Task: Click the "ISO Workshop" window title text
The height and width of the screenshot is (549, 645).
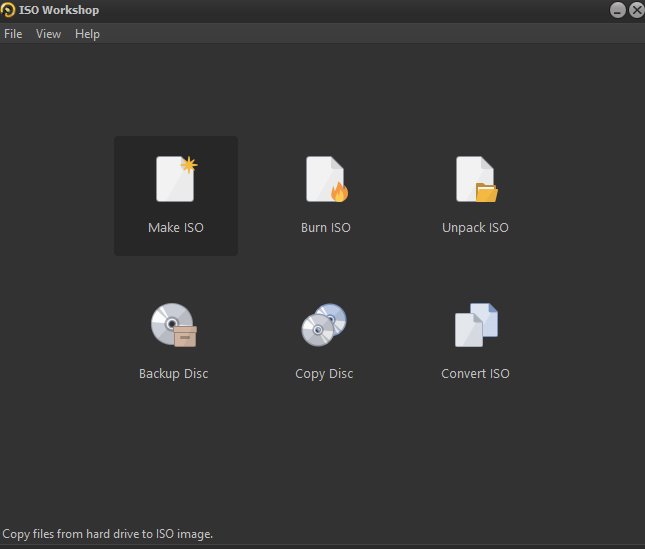Action: pyautogui.click(x=59, y=10)
